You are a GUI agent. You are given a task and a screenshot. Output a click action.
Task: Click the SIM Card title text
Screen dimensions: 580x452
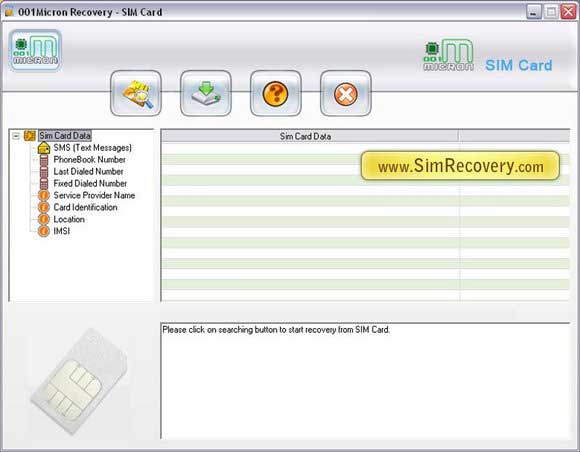coord(519,65)
